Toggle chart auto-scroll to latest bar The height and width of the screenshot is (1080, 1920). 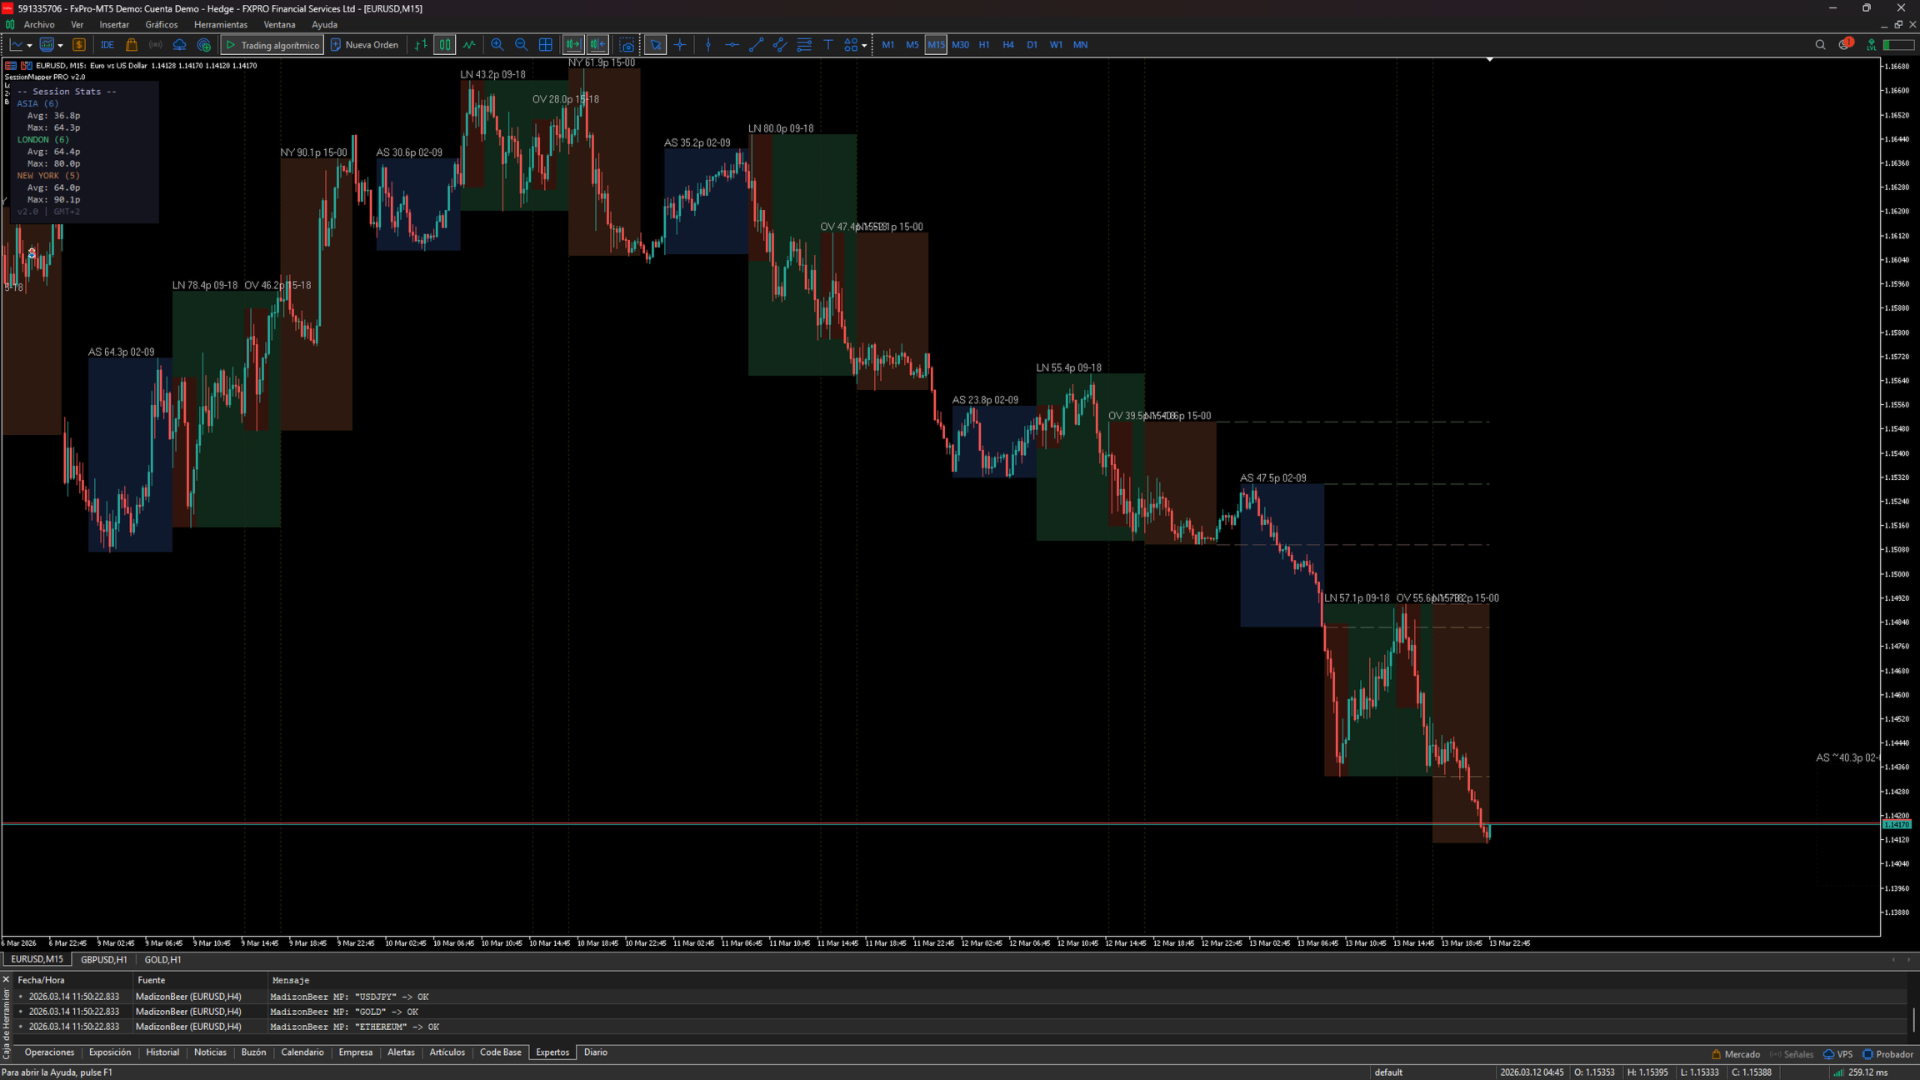(x=573, y=45)
